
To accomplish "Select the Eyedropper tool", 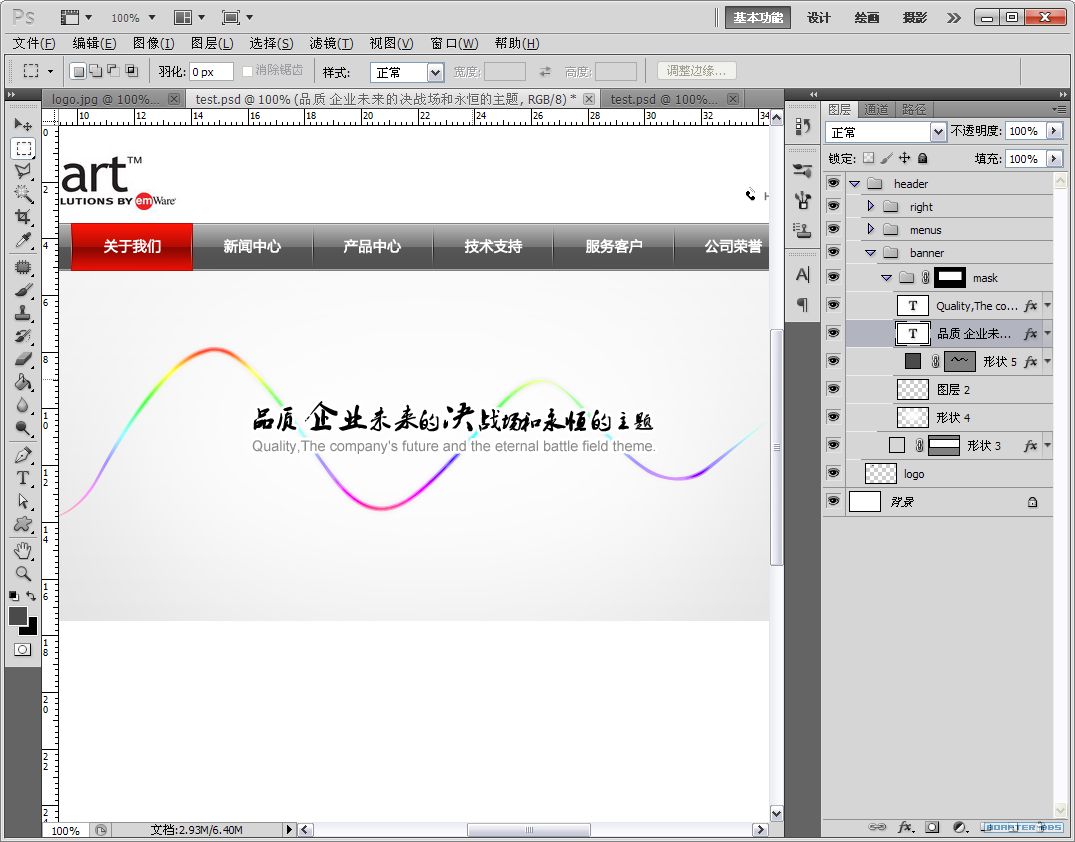I will coord(23,240).
